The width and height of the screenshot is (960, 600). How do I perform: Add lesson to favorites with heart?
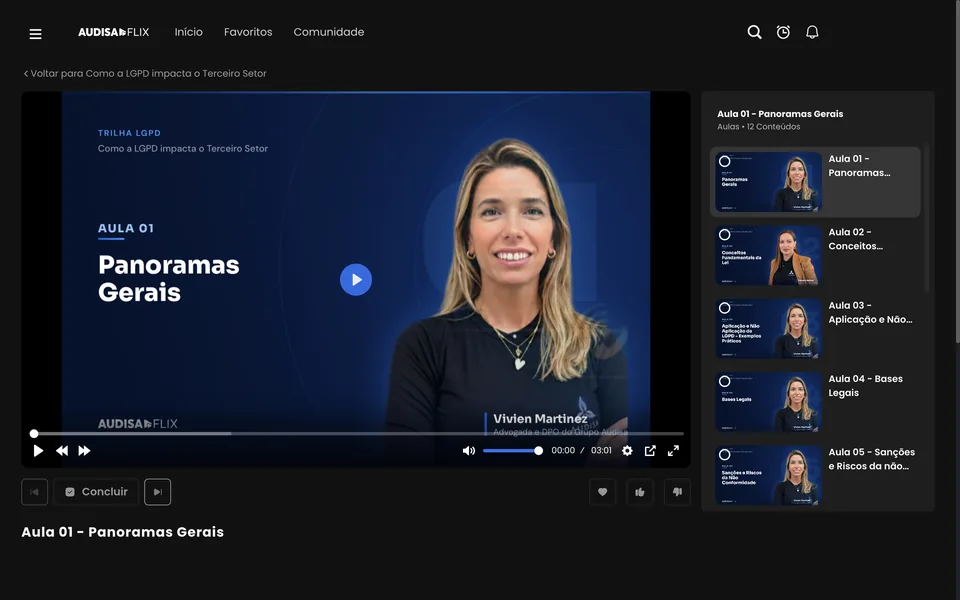pyautogui.click(x=602, y=492)
